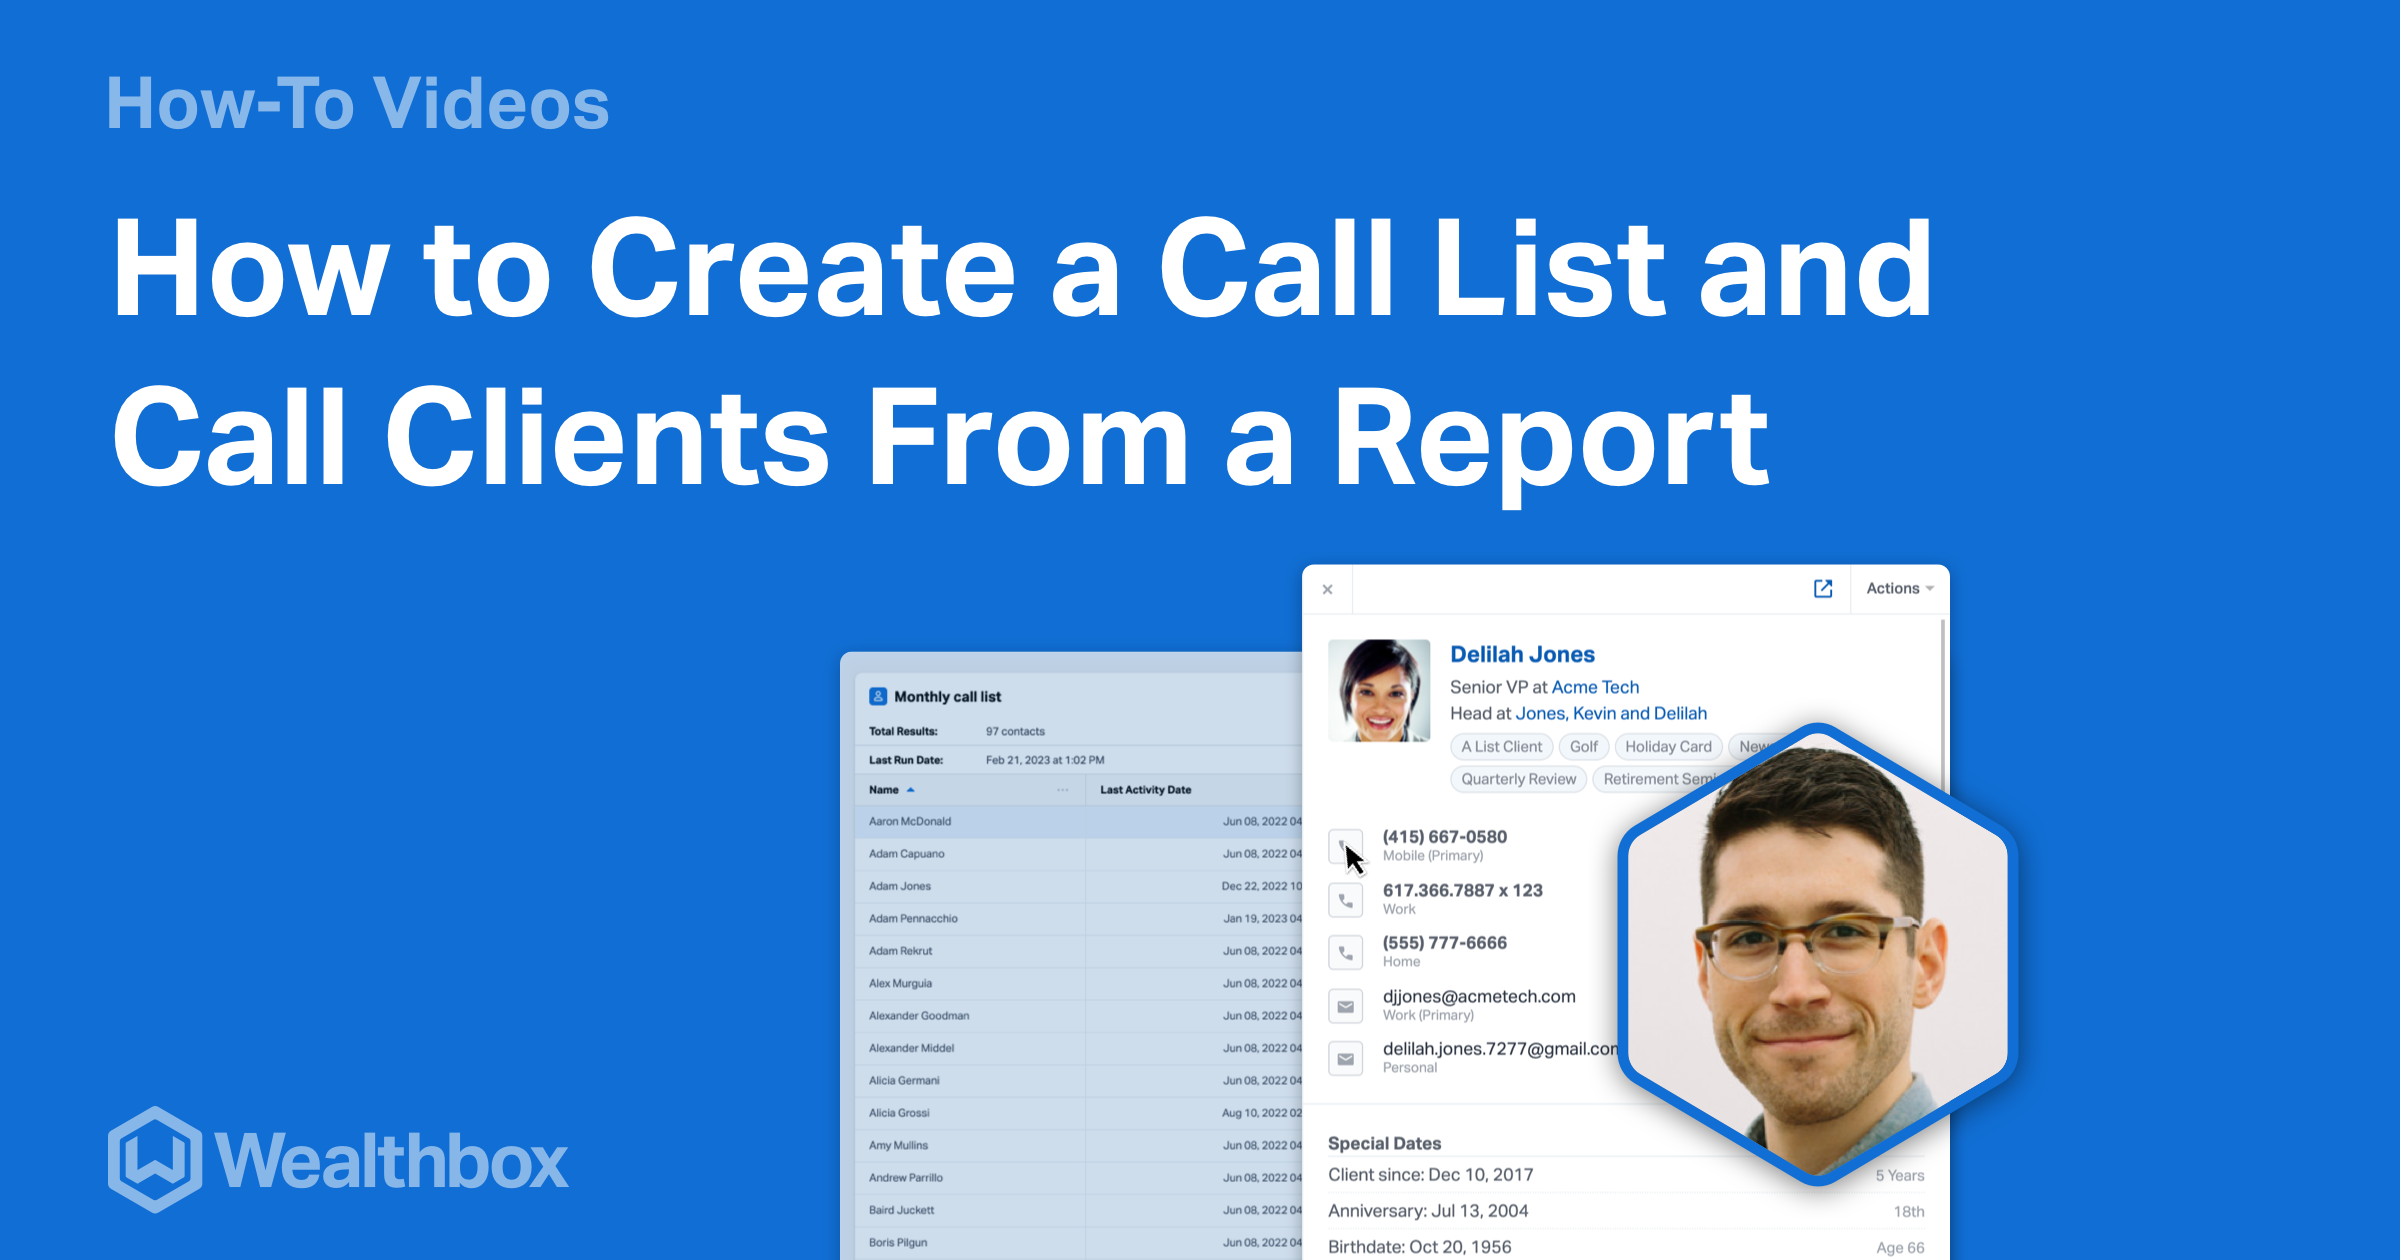The height and width of the screenshot is (1260, 2400).
Task: Open the Actions dropdown
Action: (x=1897, y=589)
